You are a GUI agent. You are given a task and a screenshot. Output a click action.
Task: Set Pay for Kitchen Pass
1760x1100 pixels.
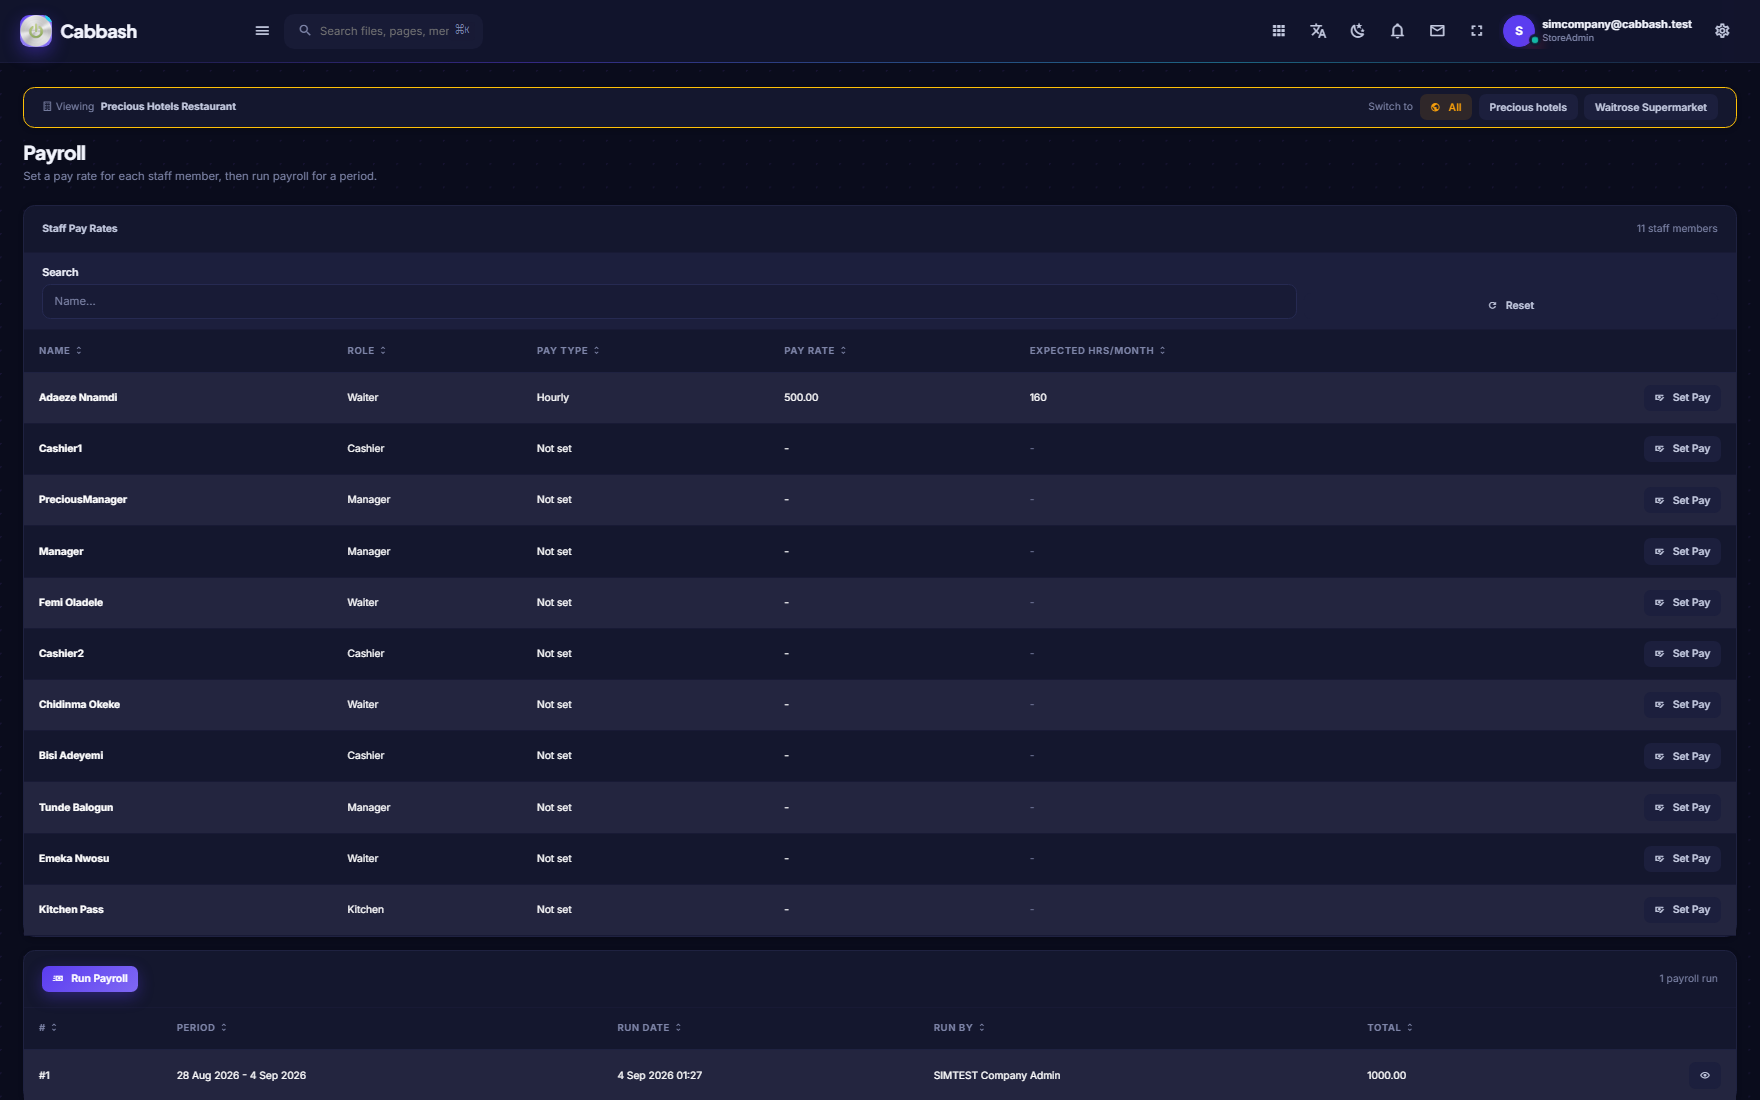pyautogui.click(x=1682, y=910)
